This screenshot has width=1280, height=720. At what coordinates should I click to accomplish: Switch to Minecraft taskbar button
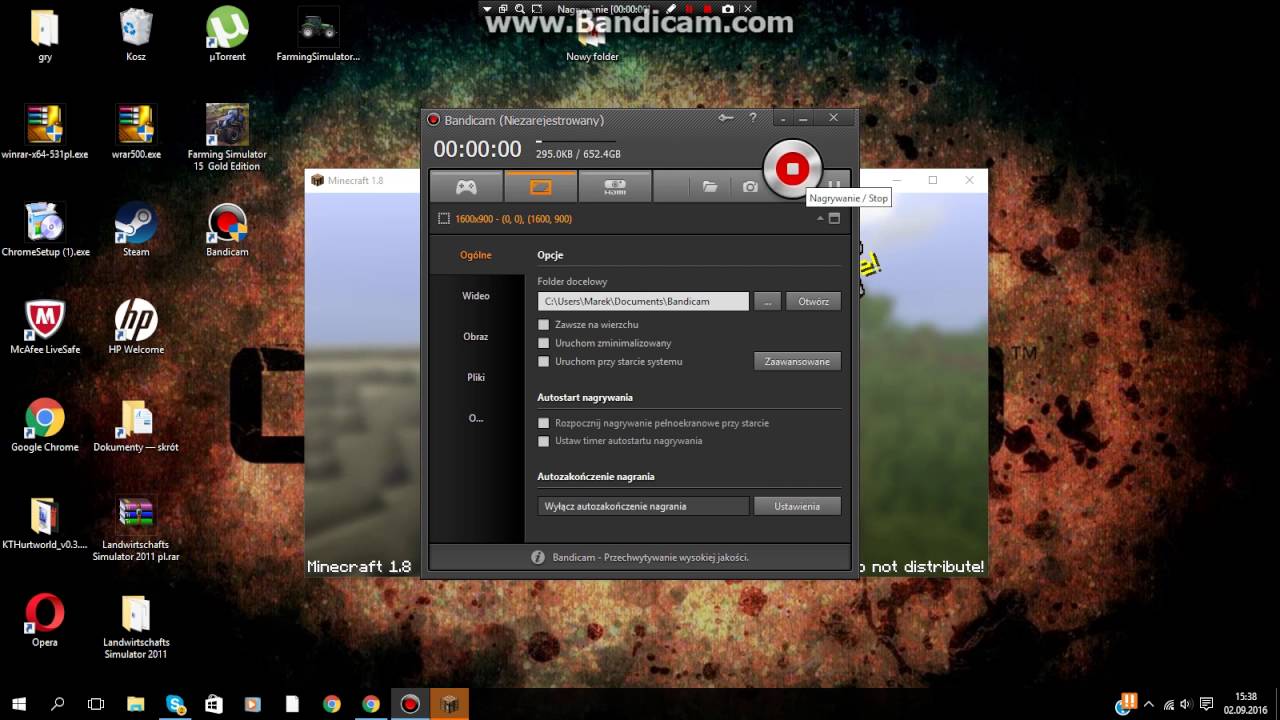(449, 704)
